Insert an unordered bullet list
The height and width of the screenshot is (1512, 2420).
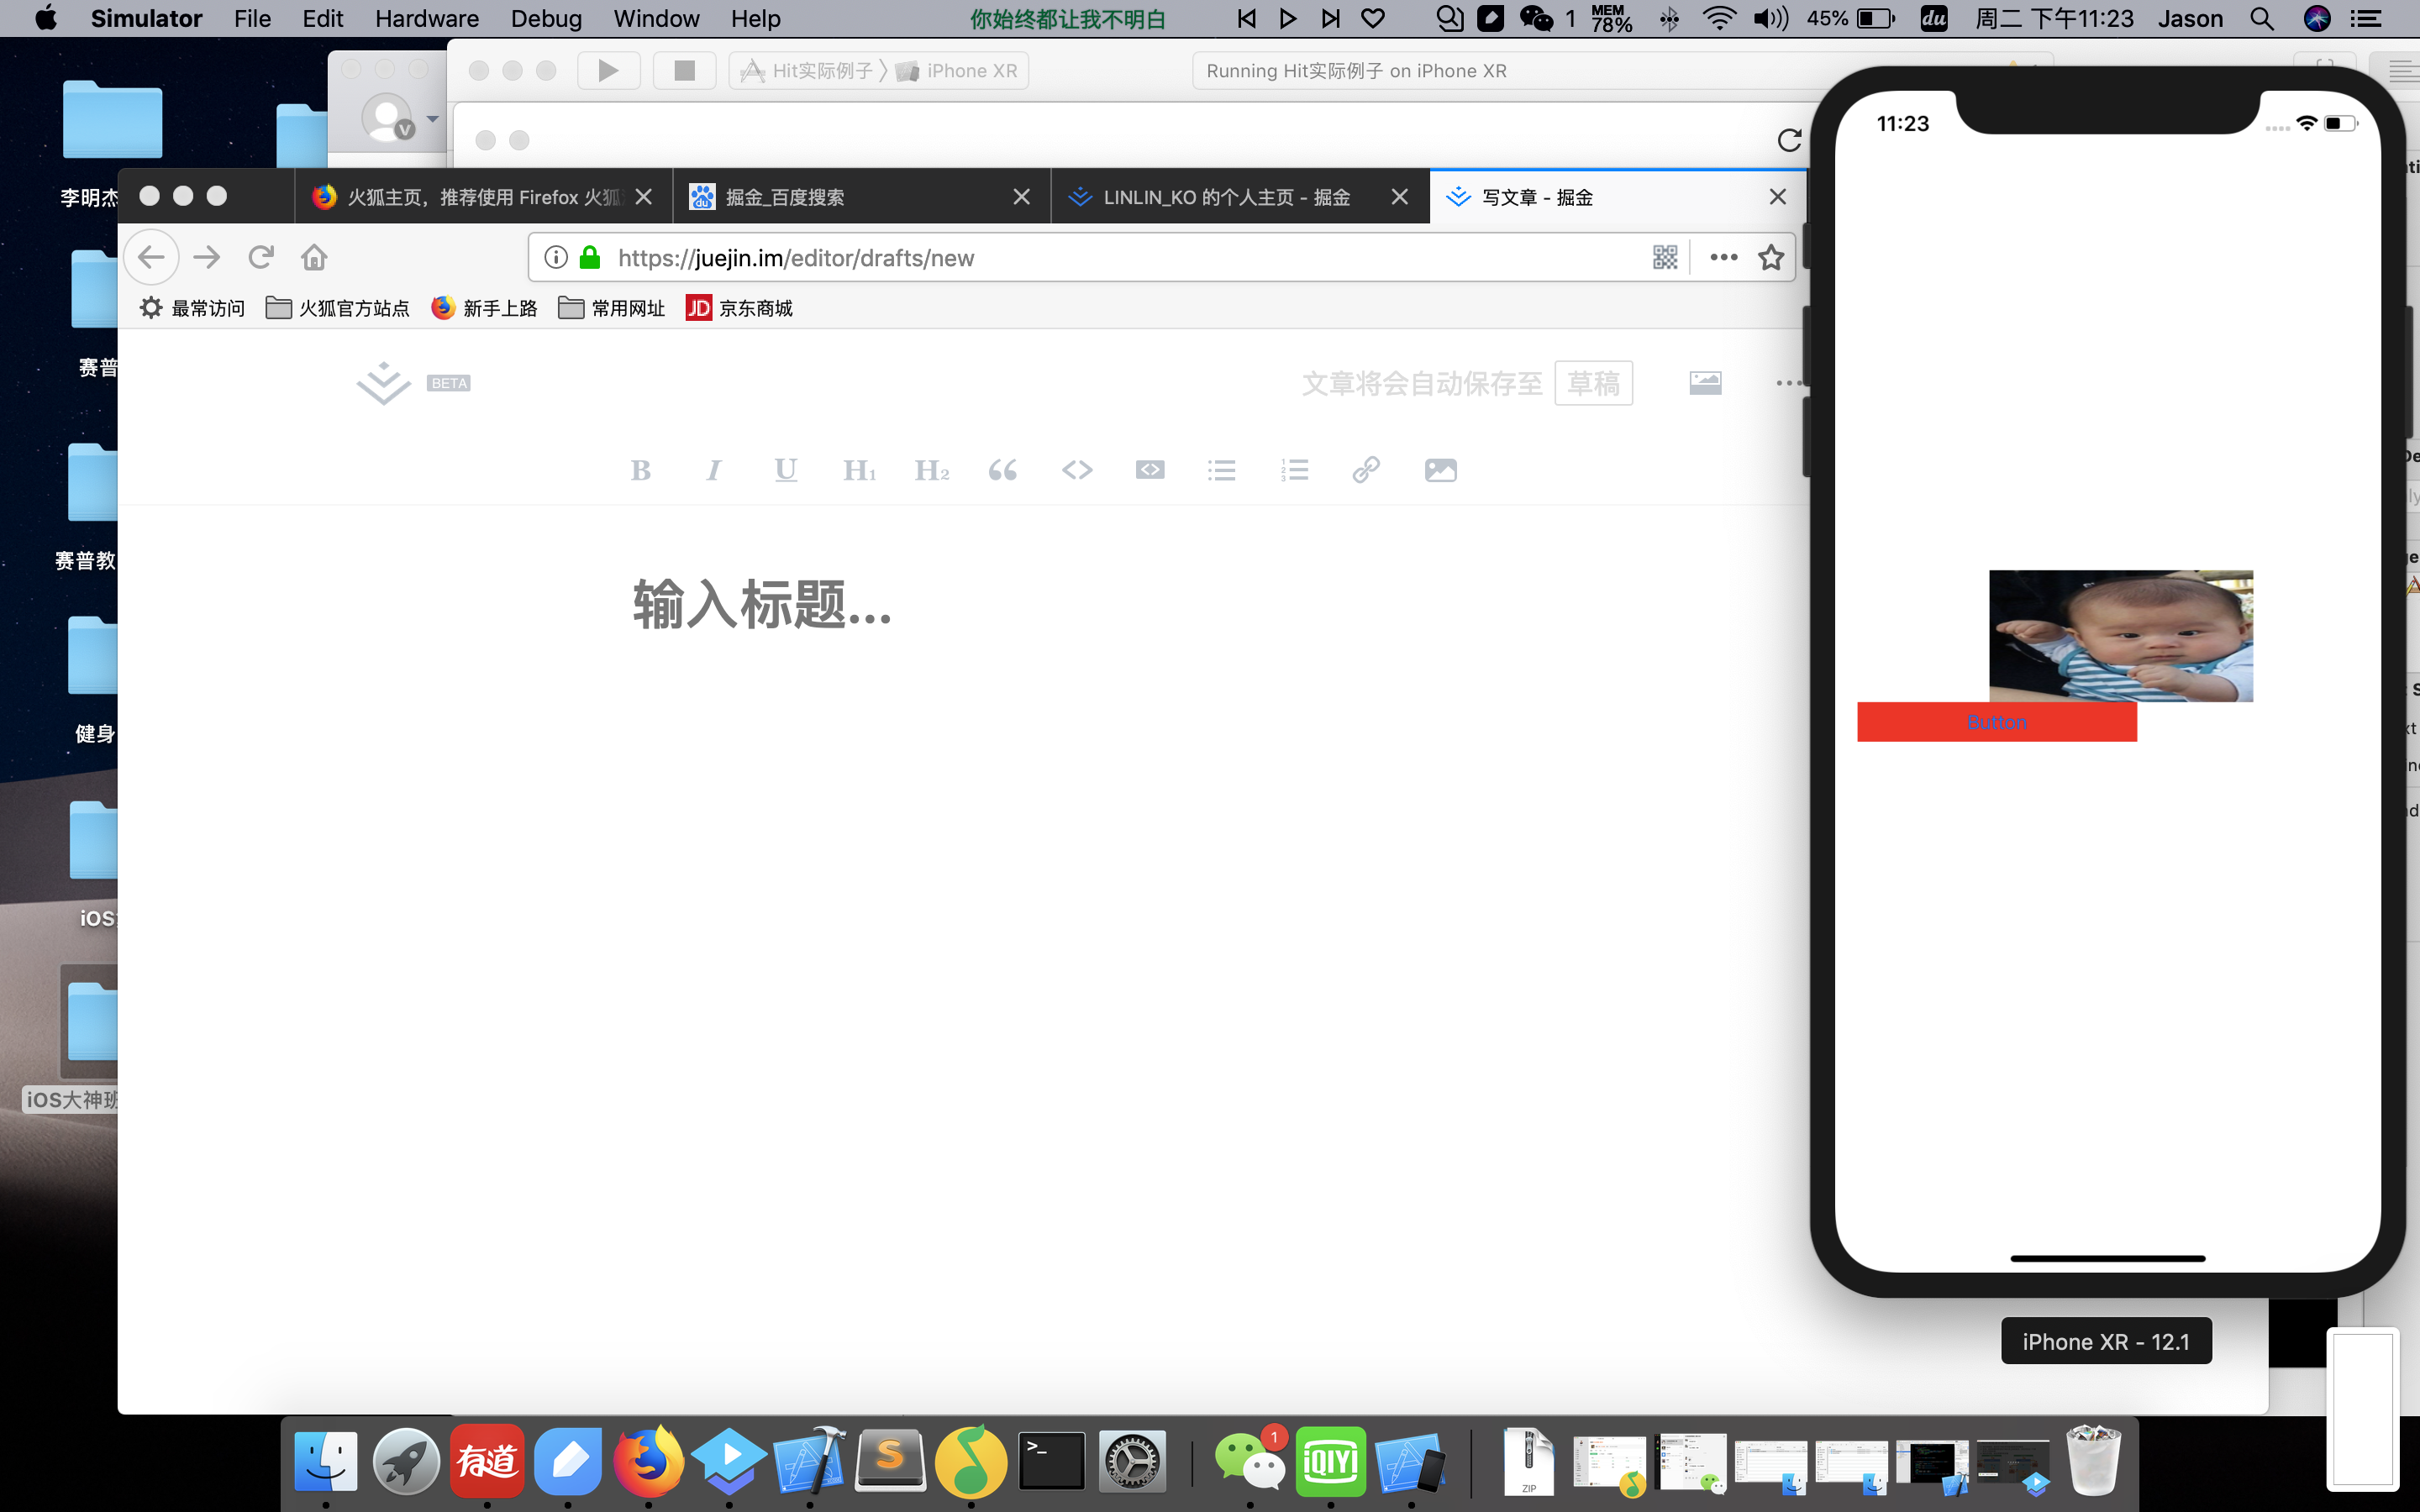click(1221, 470)
